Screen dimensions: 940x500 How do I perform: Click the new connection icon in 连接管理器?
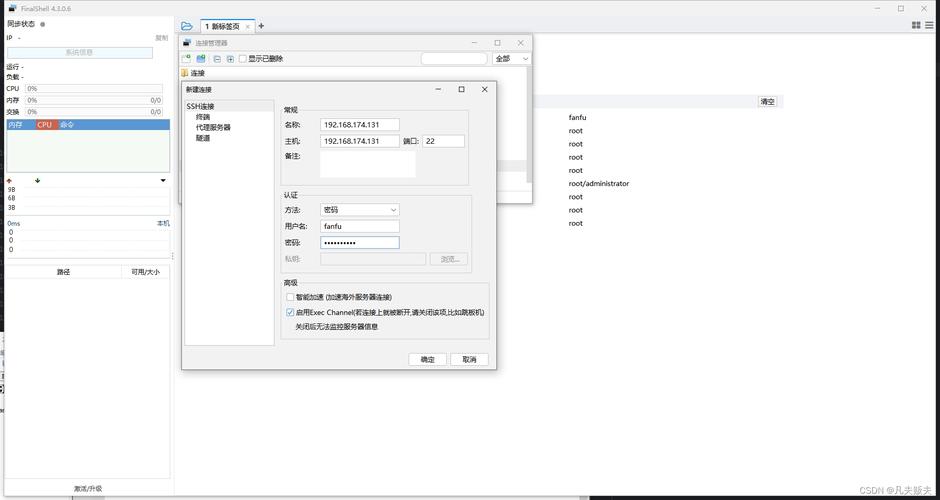coord(186,59)
